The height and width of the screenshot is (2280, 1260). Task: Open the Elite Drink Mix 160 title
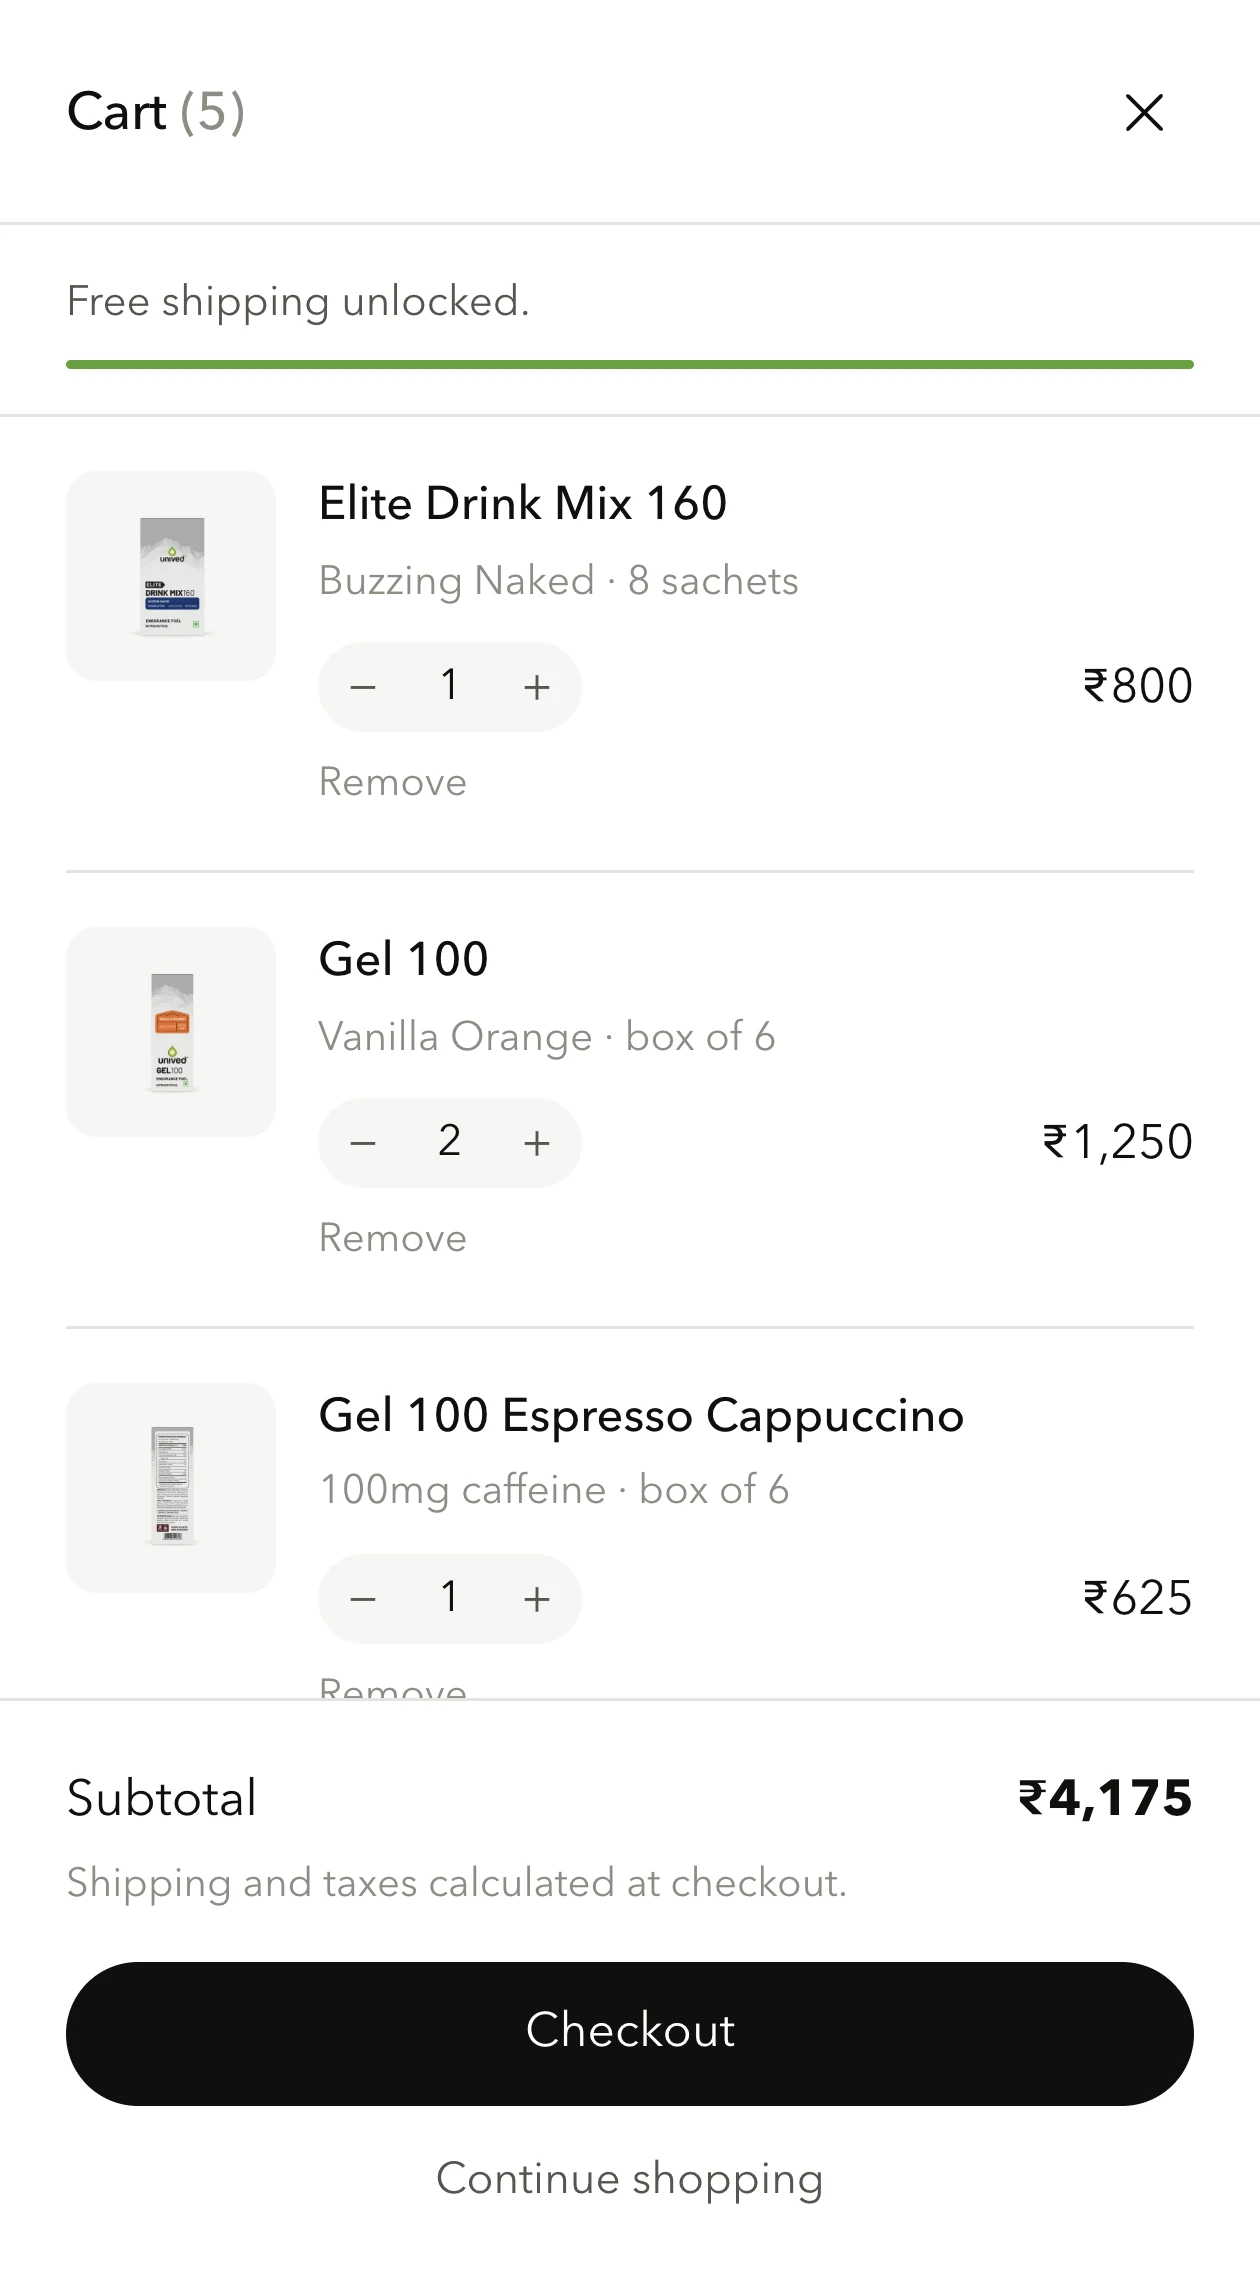pos(523,503)
